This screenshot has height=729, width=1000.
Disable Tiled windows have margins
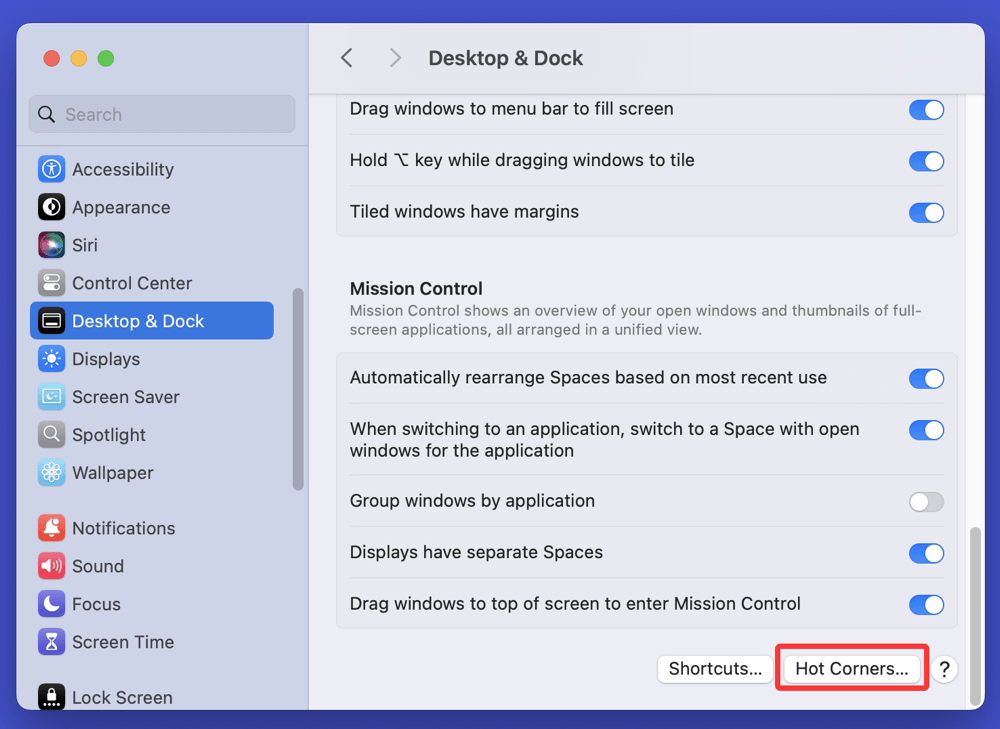tap(926, 212)
